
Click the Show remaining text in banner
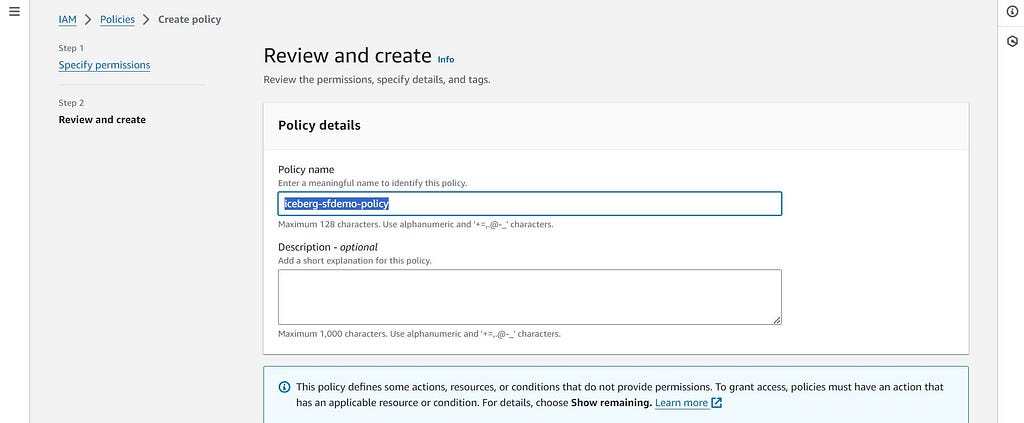pos(611,403)
